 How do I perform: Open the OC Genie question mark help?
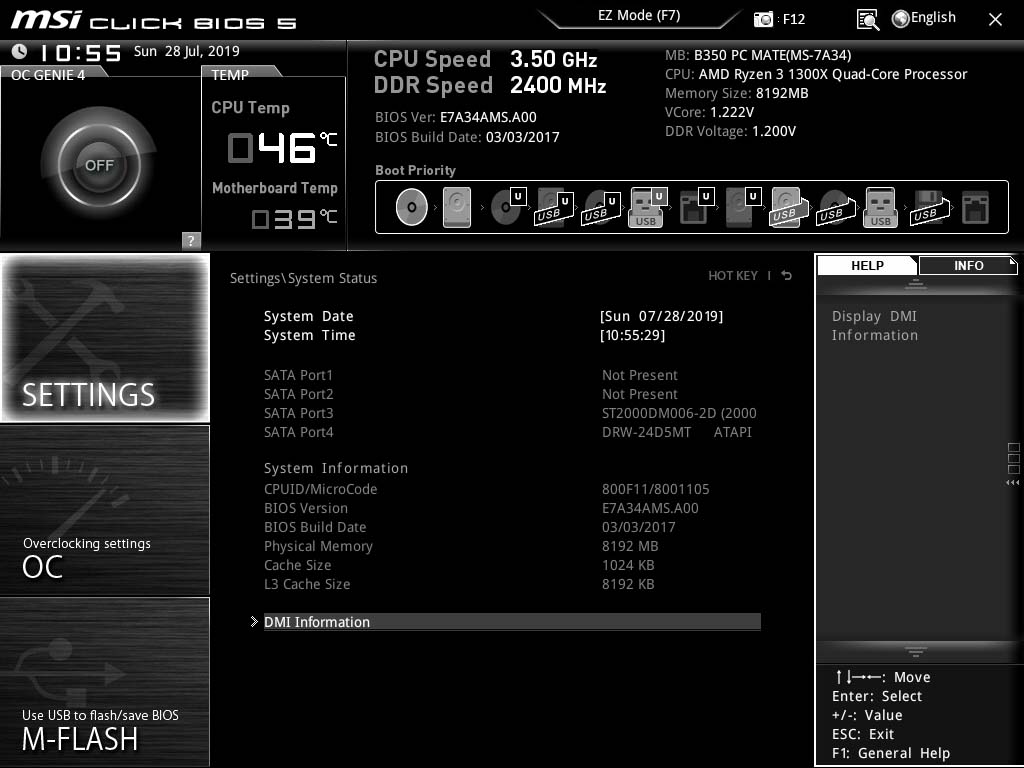(x=191, y=240)
